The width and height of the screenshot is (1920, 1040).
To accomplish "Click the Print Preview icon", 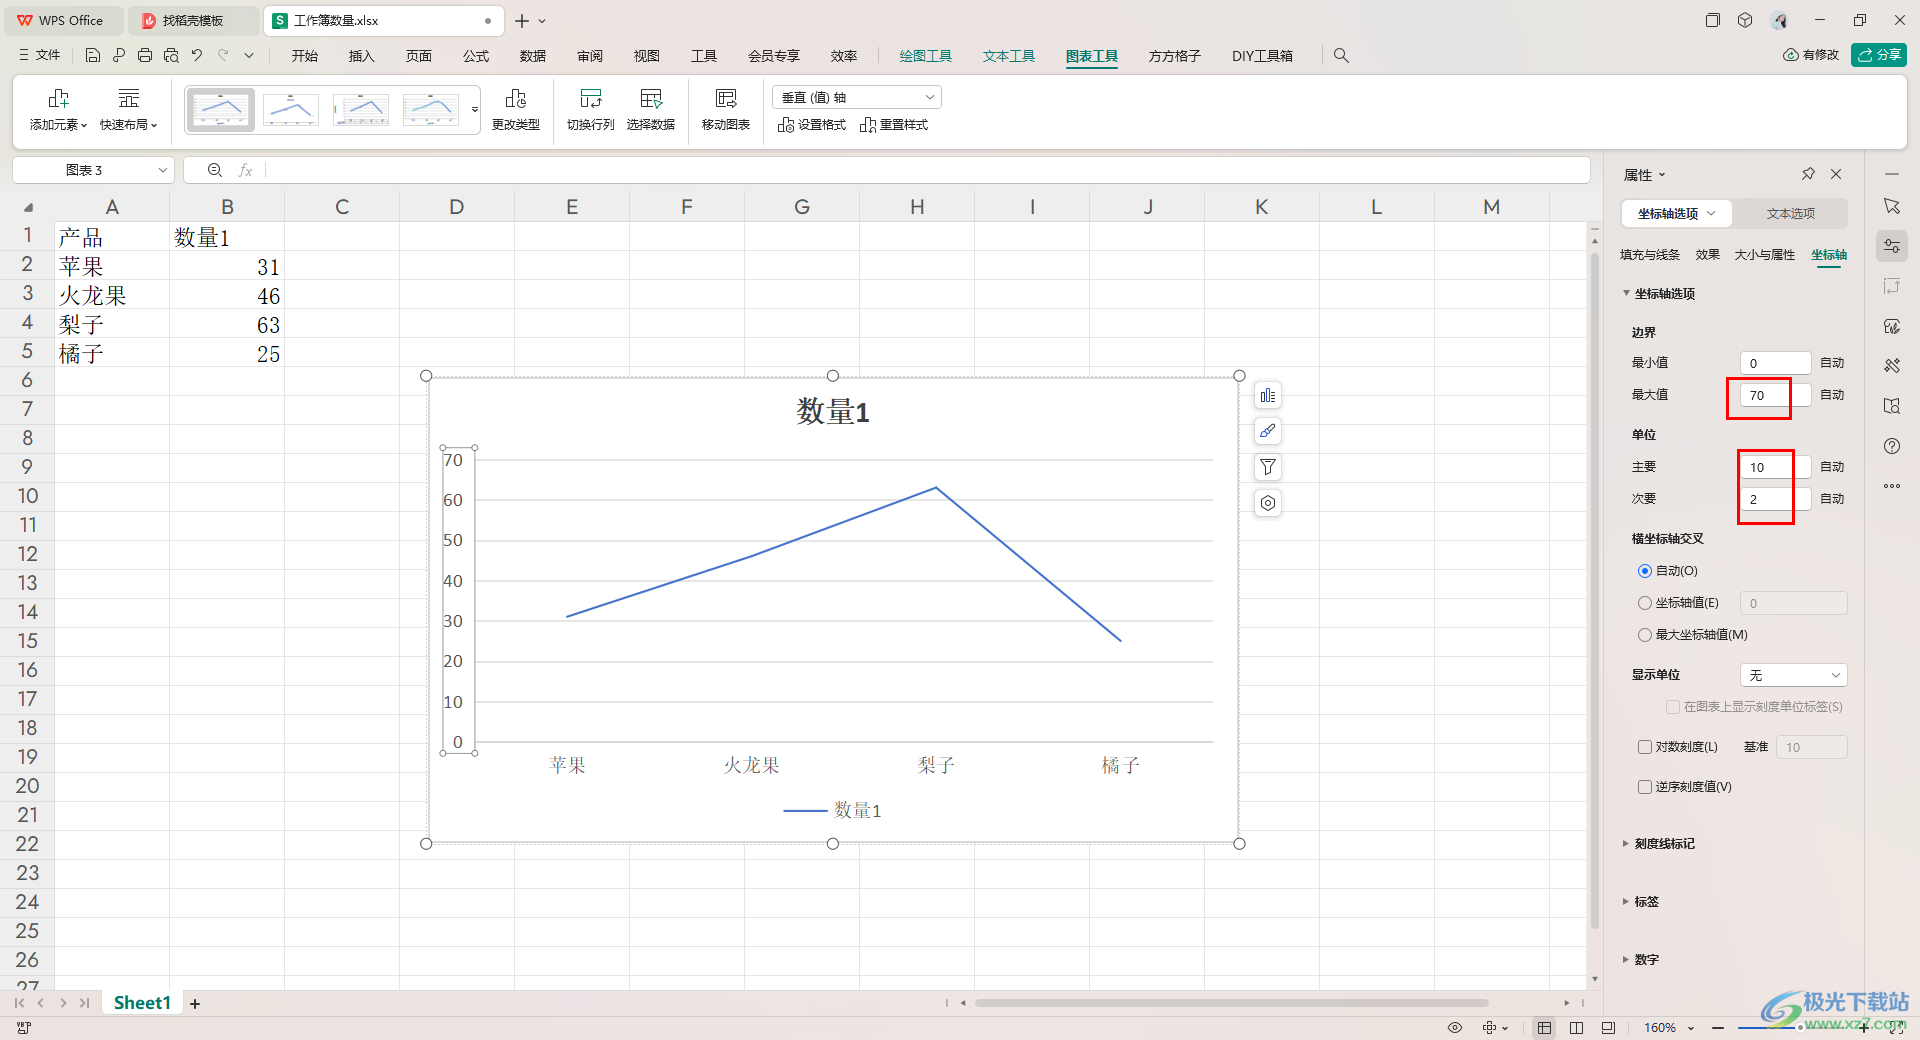I will pyautogui.click(x=171, y=56).
